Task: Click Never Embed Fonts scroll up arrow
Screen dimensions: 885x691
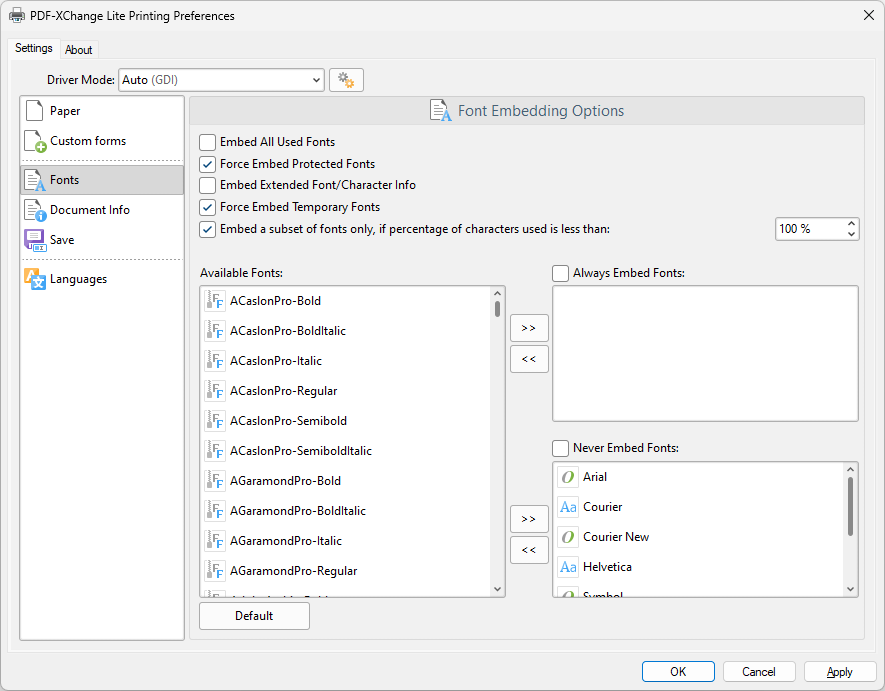Action: [x=850, y=470]
